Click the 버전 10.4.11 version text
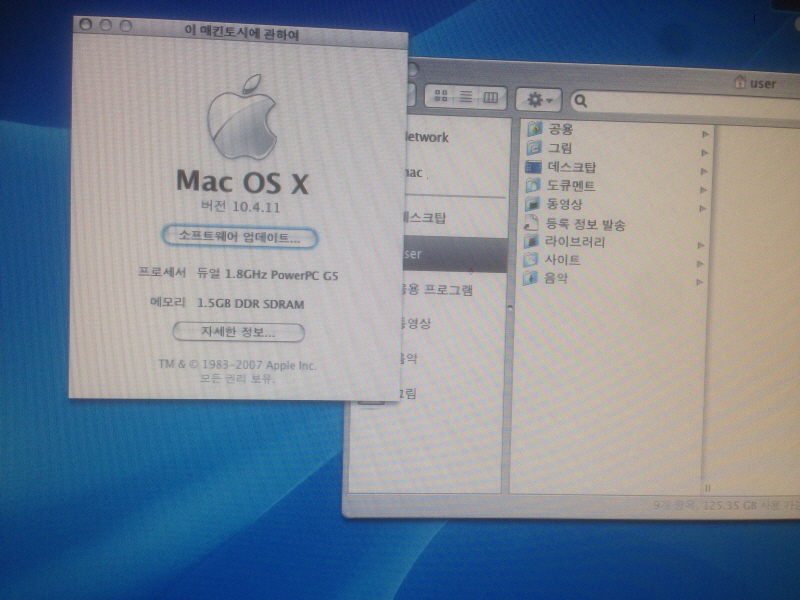The image size is (800, 600). (x=239, y=207)
